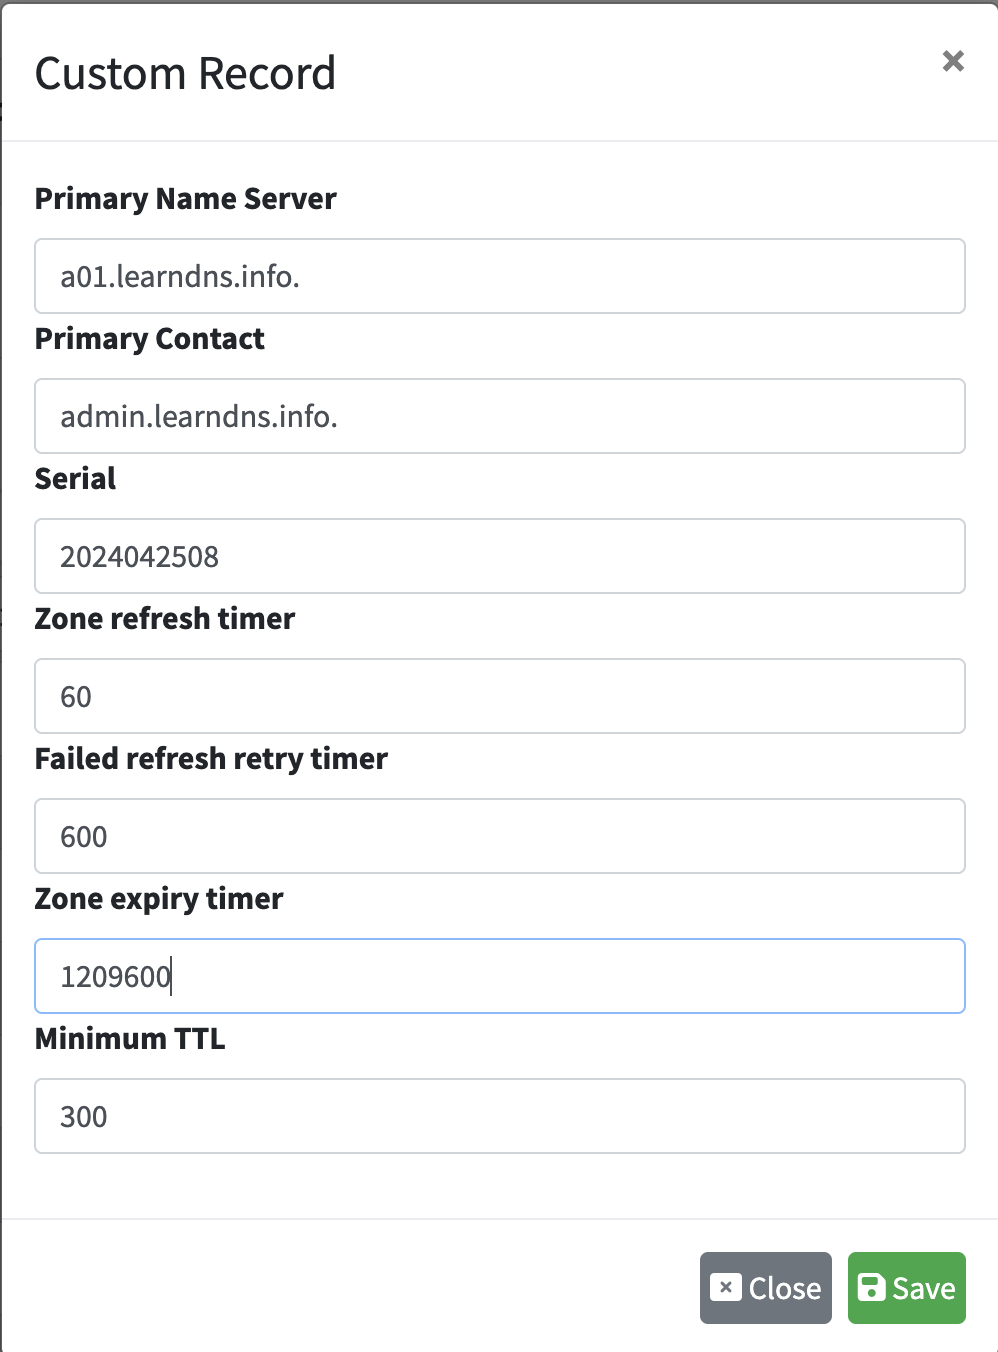
Task: Click the Custom Record dialog title
Action: 186,74
